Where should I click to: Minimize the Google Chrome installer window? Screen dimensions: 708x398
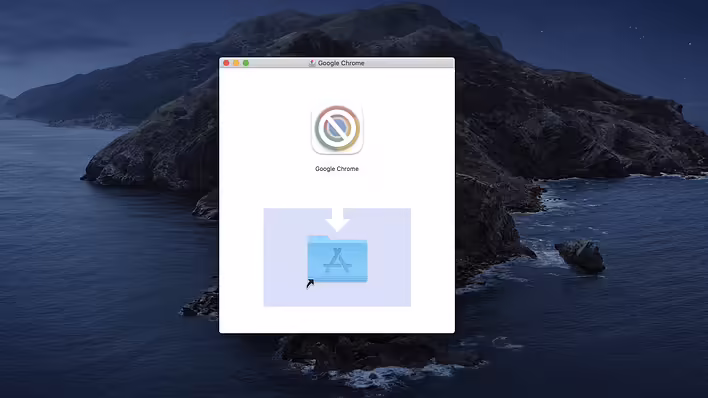coord(236,63)
